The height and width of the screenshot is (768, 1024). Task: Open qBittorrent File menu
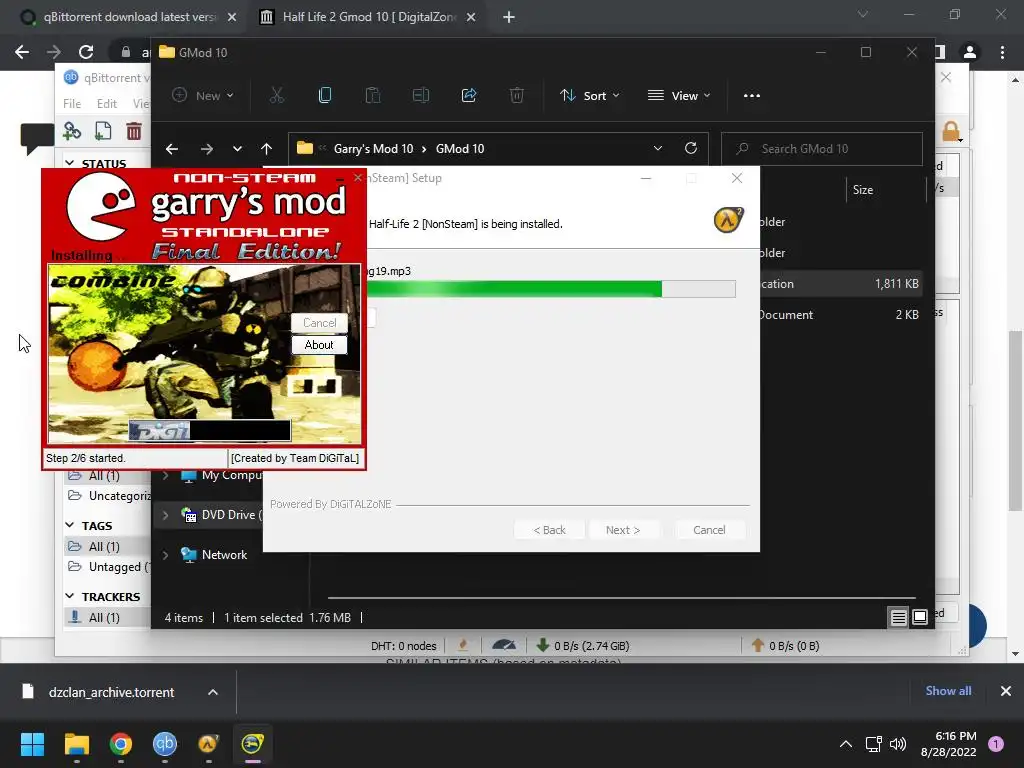click(x=72, y=103)
